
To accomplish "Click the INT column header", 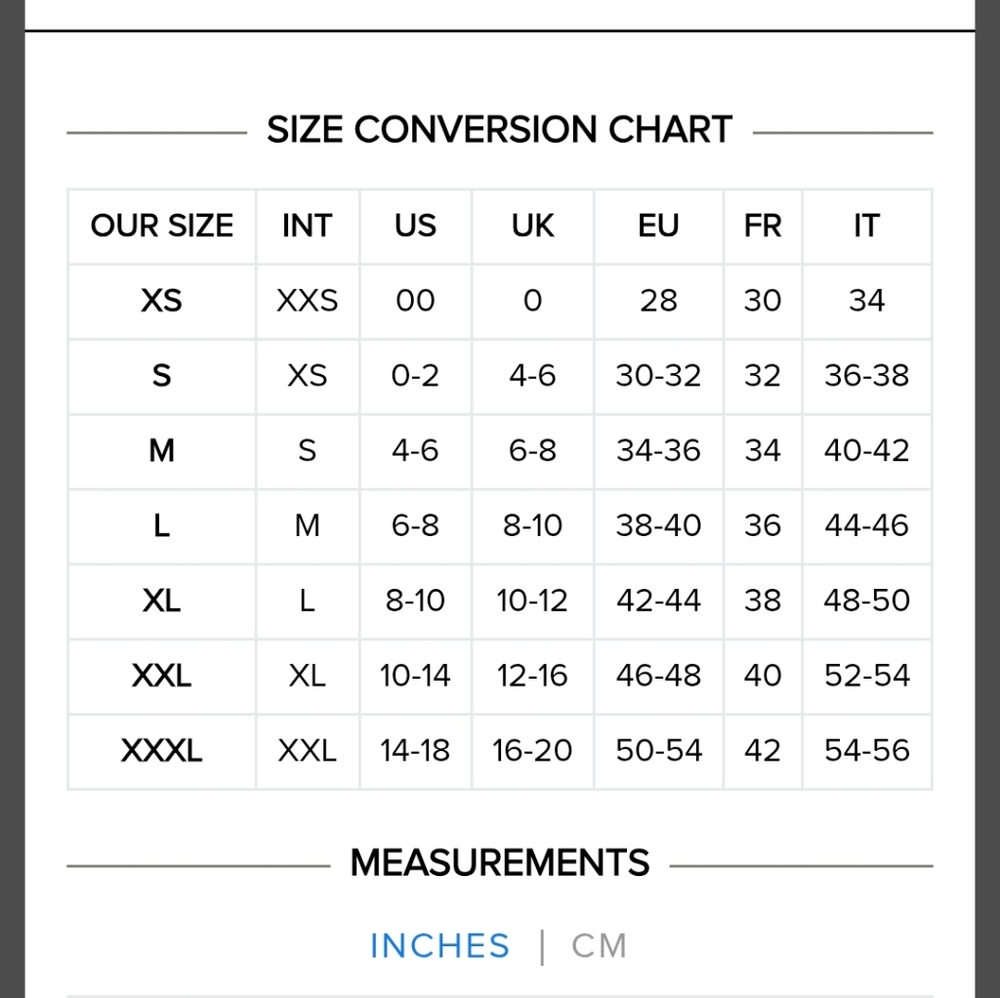I will click(307, 226).
